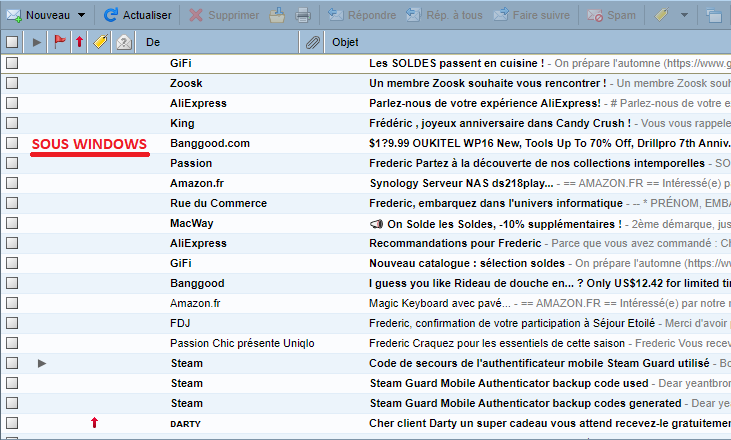Open 'Magic Keyboard avec pavé...' email
This screenshot has width=731, height=440.
tap(440, 303)
